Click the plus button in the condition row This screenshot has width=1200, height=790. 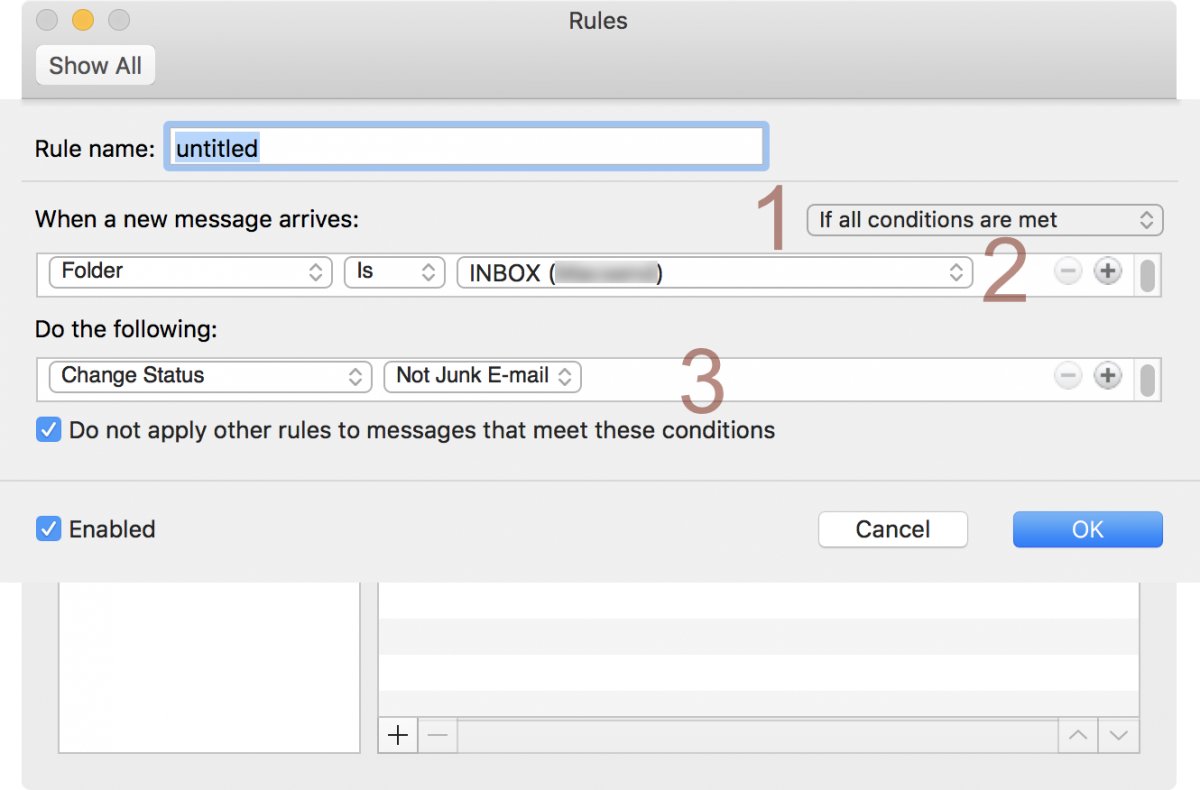pos(1107,272)
